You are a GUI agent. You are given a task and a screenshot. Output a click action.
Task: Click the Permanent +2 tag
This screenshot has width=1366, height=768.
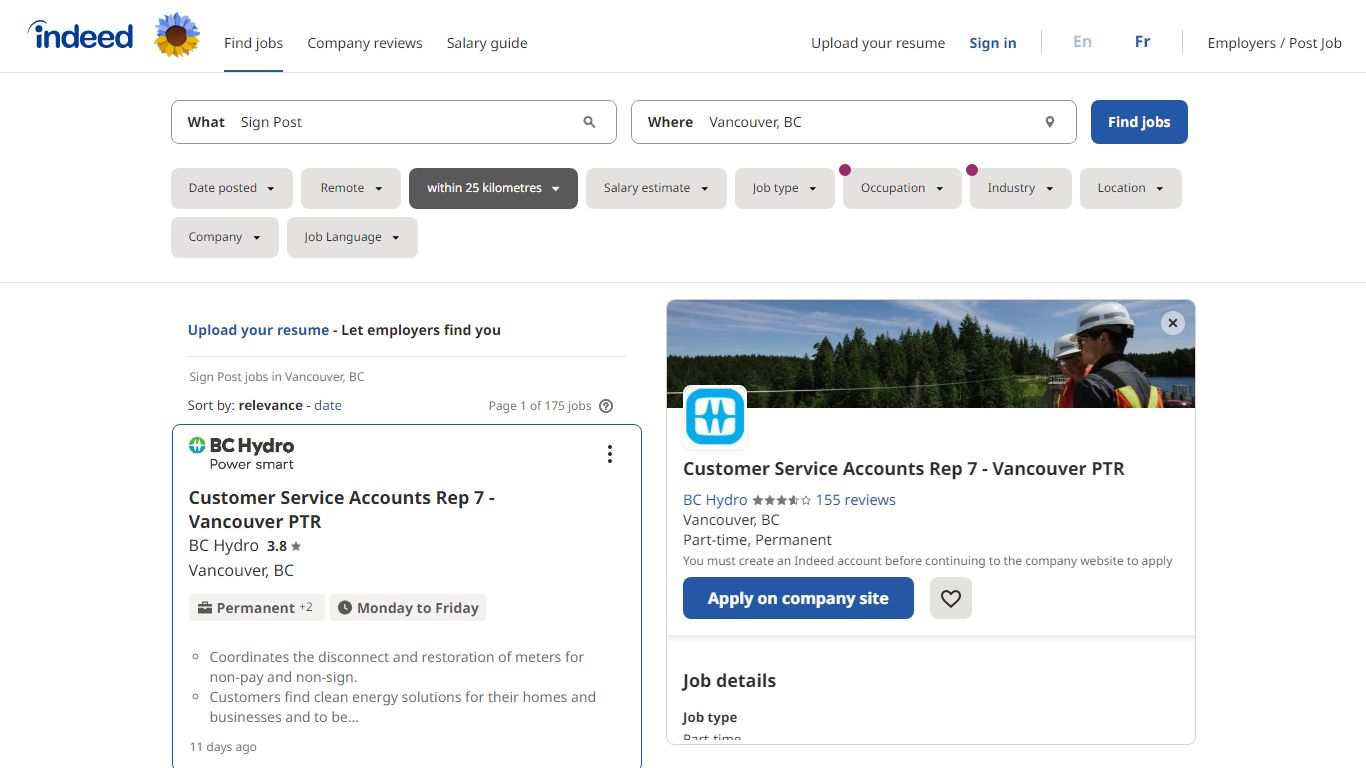(x=256, y=608)
